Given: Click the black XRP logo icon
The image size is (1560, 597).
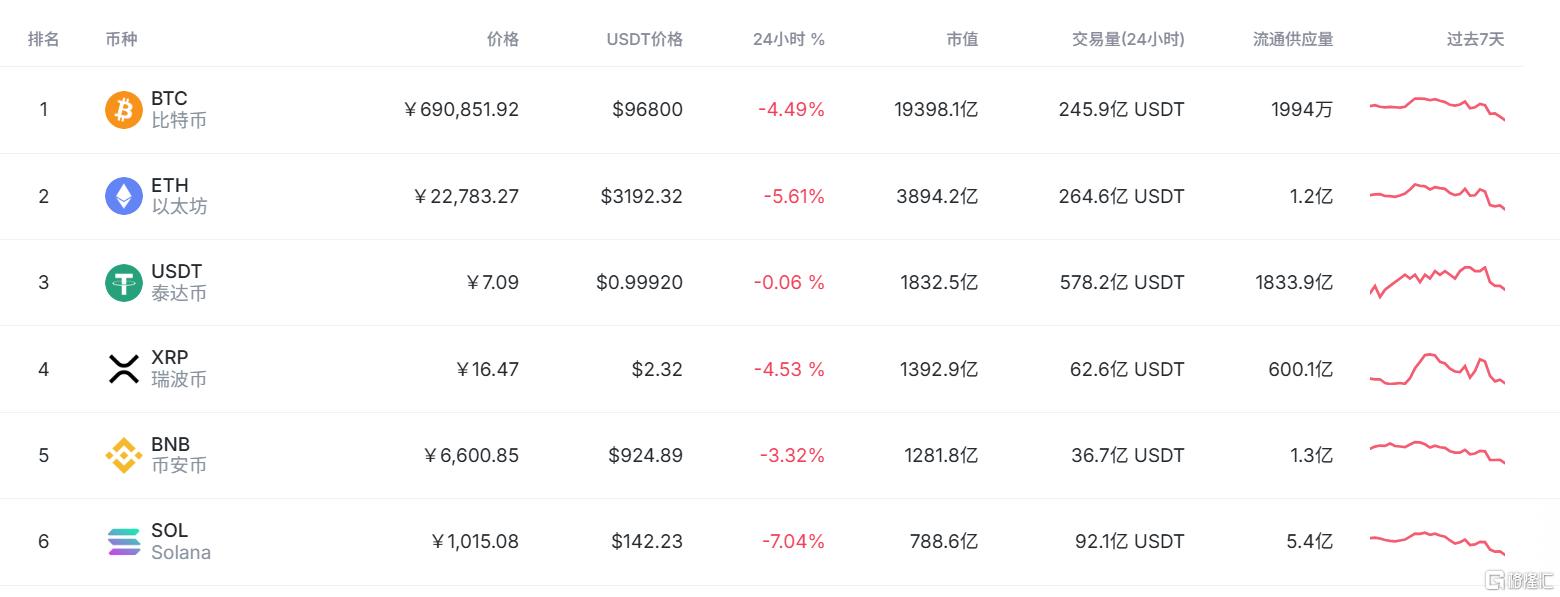Looking at the screenshot, I should click(124, 369).
